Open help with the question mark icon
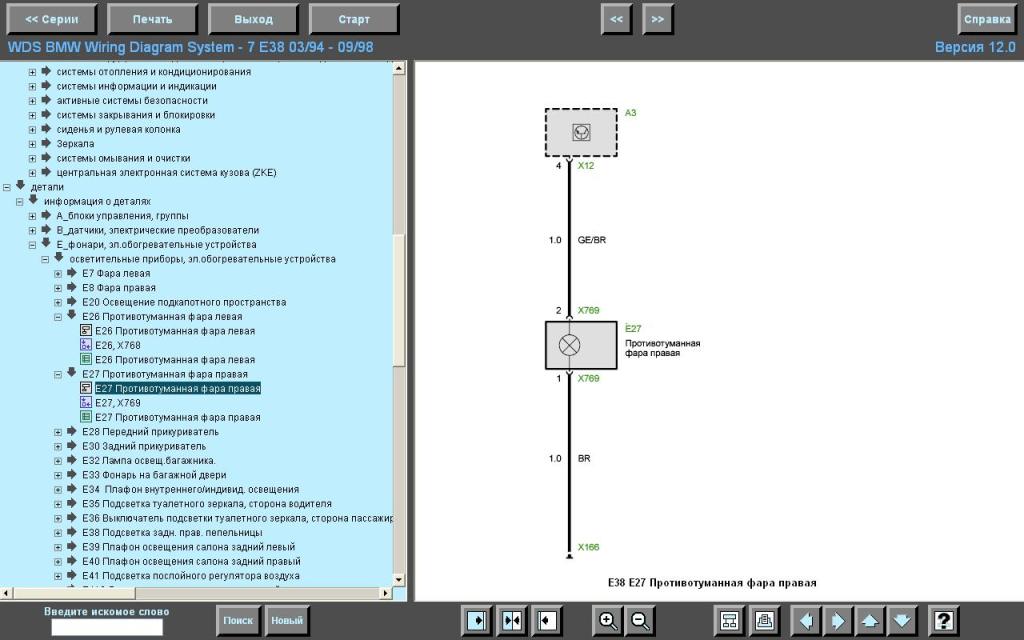The image size is (1024, 640). tap(943, 620)
